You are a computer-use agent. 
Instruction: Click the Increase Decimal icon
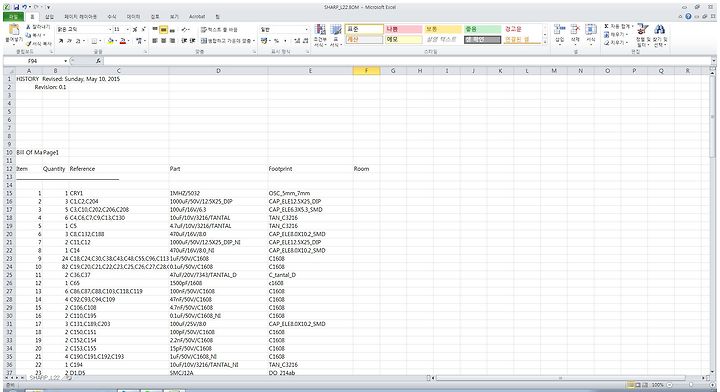tap(297, 41)
